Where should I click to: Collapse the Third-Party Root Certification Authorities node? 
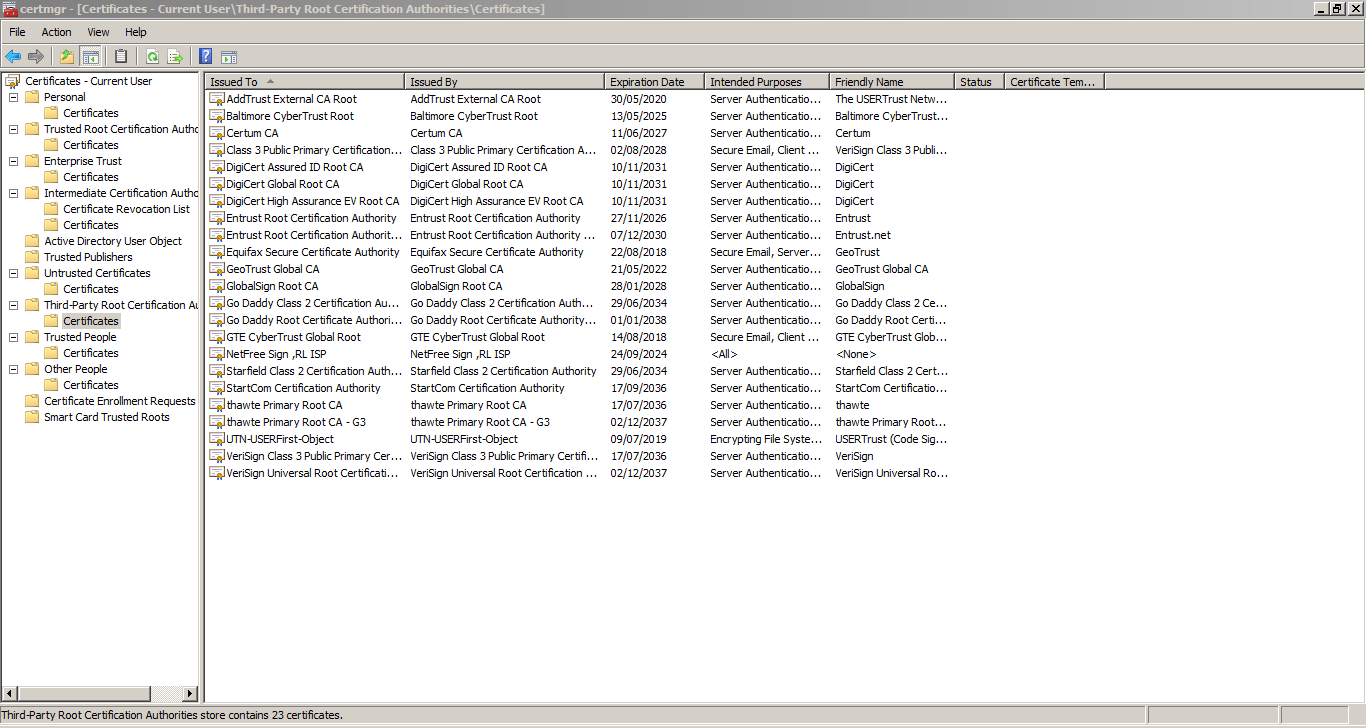13,305
